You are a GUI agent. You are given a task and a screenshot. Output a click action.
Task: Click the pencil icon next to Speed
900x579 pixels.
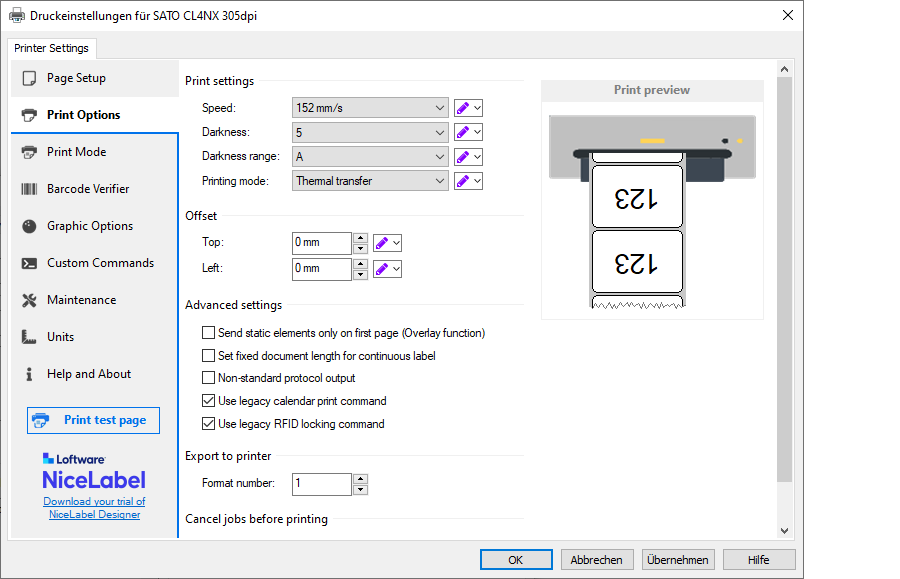click(463, 108)
